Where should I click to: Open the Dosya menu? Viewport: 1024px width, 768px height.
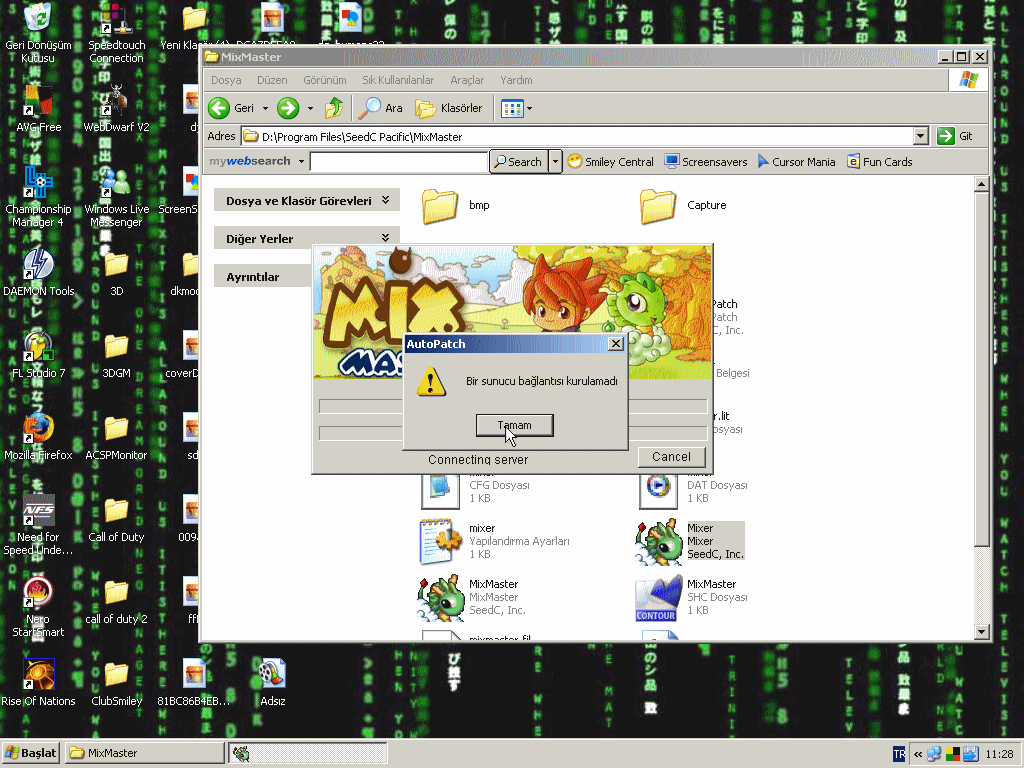coord(226,80)
